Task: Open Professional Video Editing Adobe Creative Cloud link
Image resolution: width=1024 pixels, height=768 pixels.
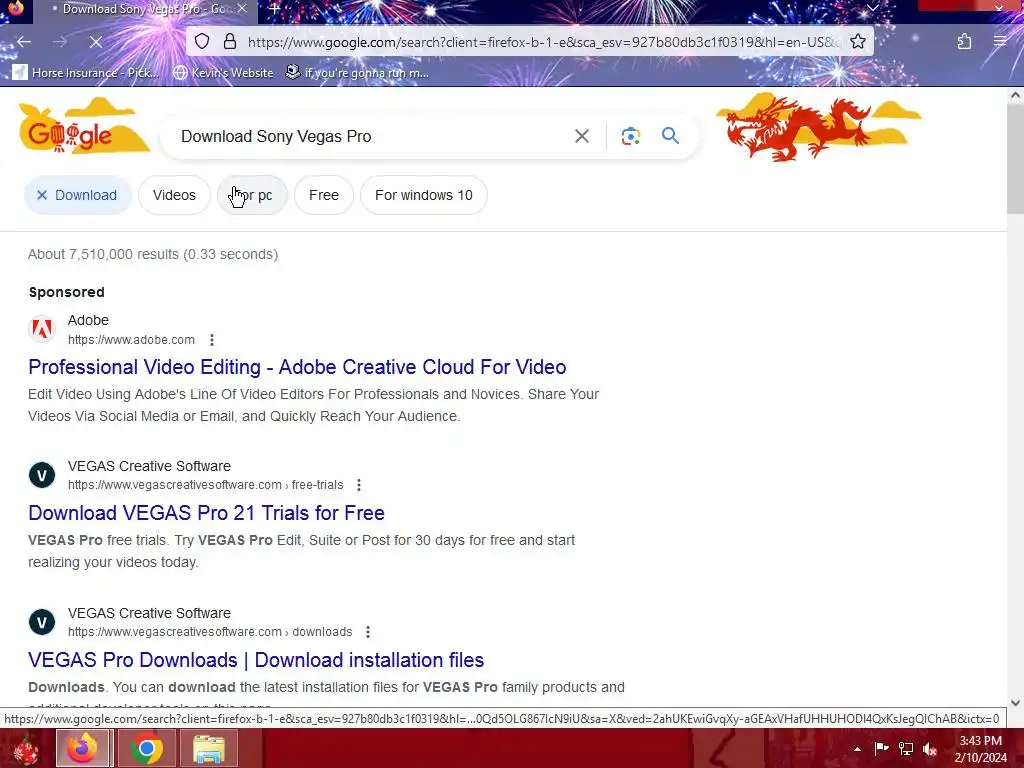Action: [297, 367]
